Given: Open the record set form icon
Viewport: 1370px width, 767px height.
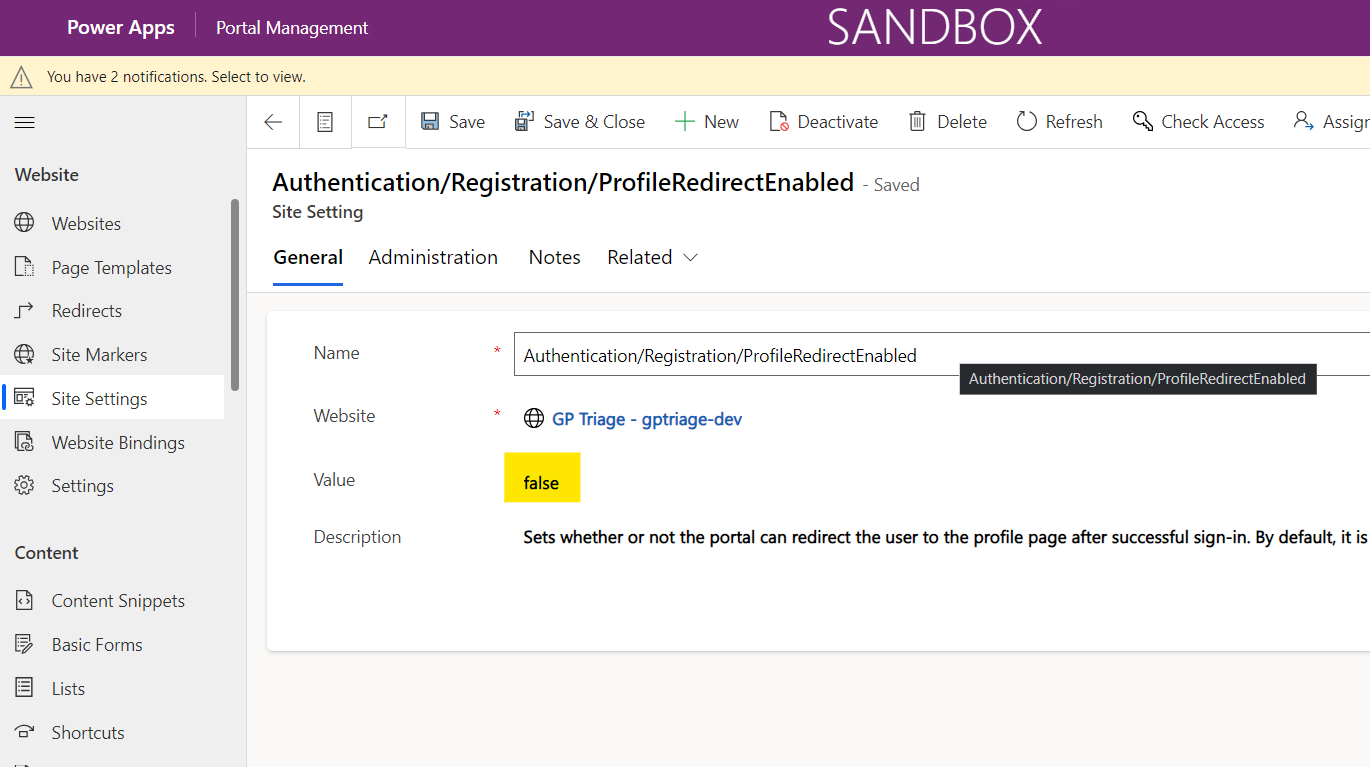Looking at the screenshot, I should 325,122.
